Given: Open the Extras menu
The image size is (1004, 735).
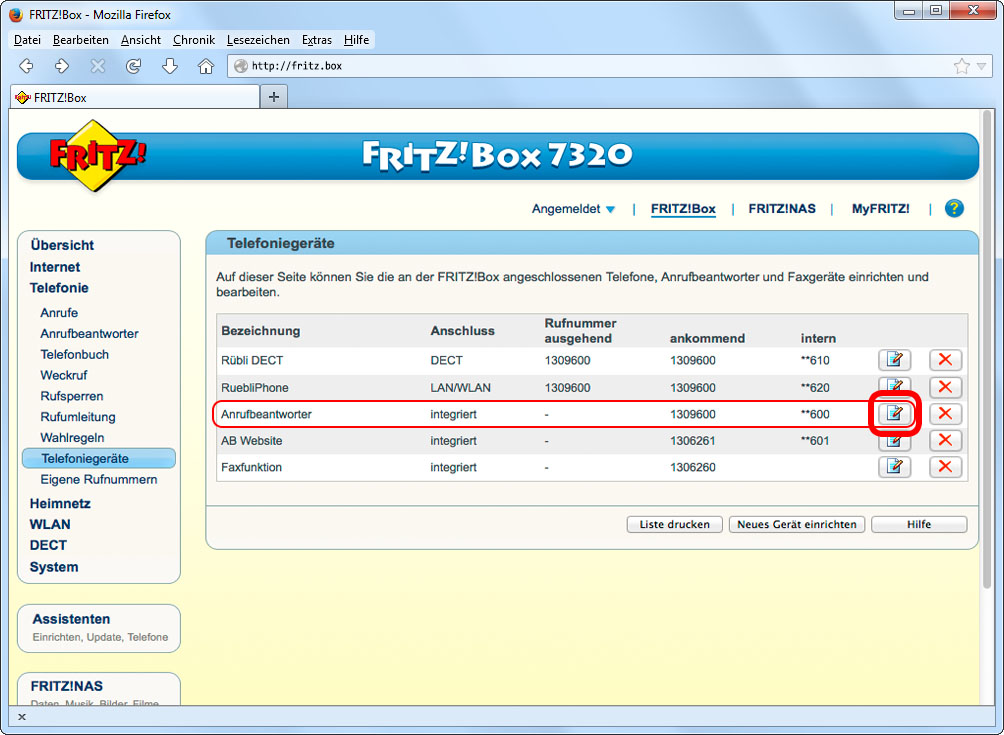Looking at the screenshot, I should pos(317,40).
